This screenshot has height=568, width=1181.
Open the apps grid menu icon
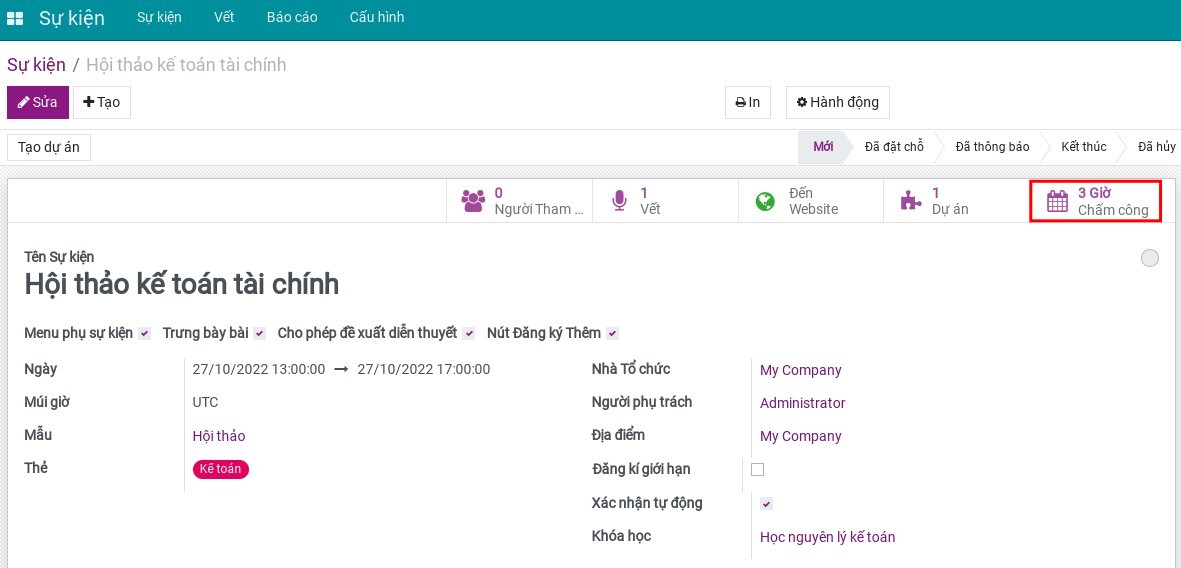[15, 18]
